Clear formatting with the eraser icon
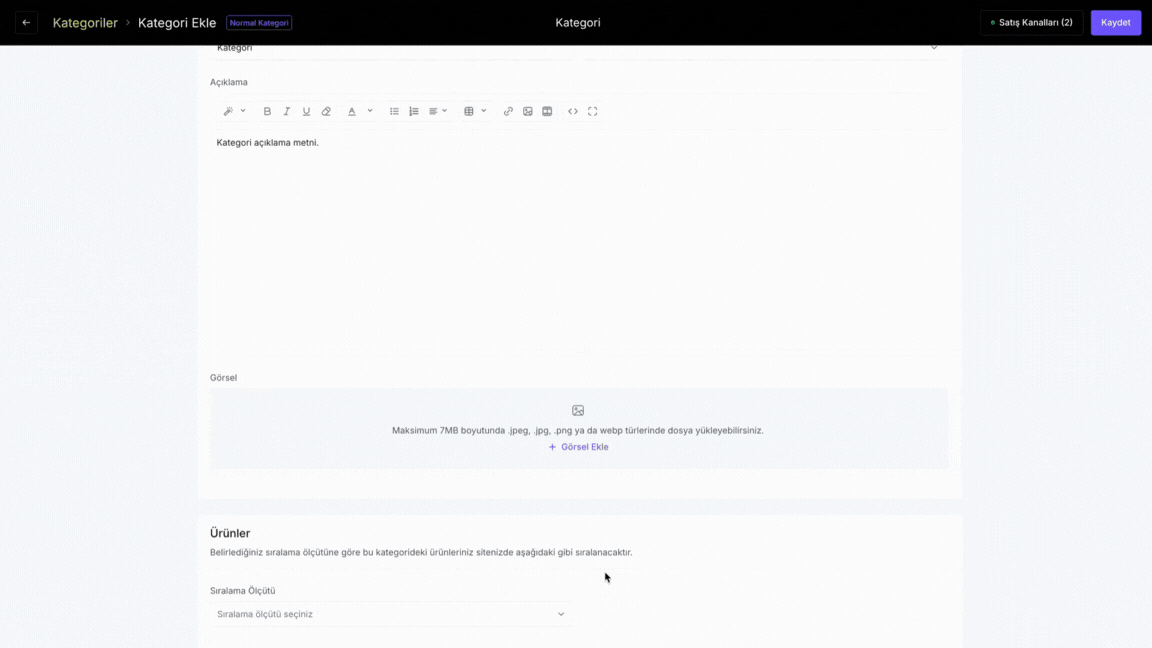The height and width of the screenshot is (648, 1152). (326, 112)
